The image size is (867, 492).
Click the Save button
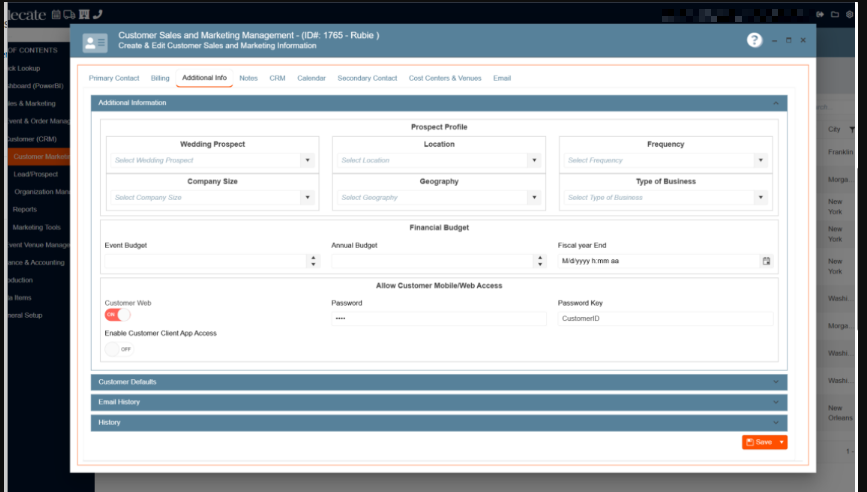coord(759,442)
